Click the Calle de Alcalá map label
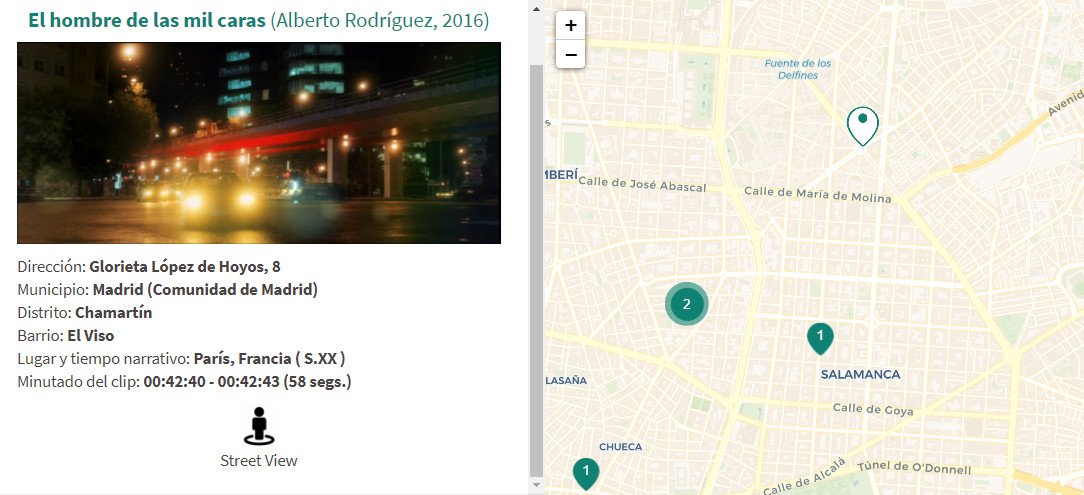The width and height of the screenshot is (1084, 495). coord(804,477)
